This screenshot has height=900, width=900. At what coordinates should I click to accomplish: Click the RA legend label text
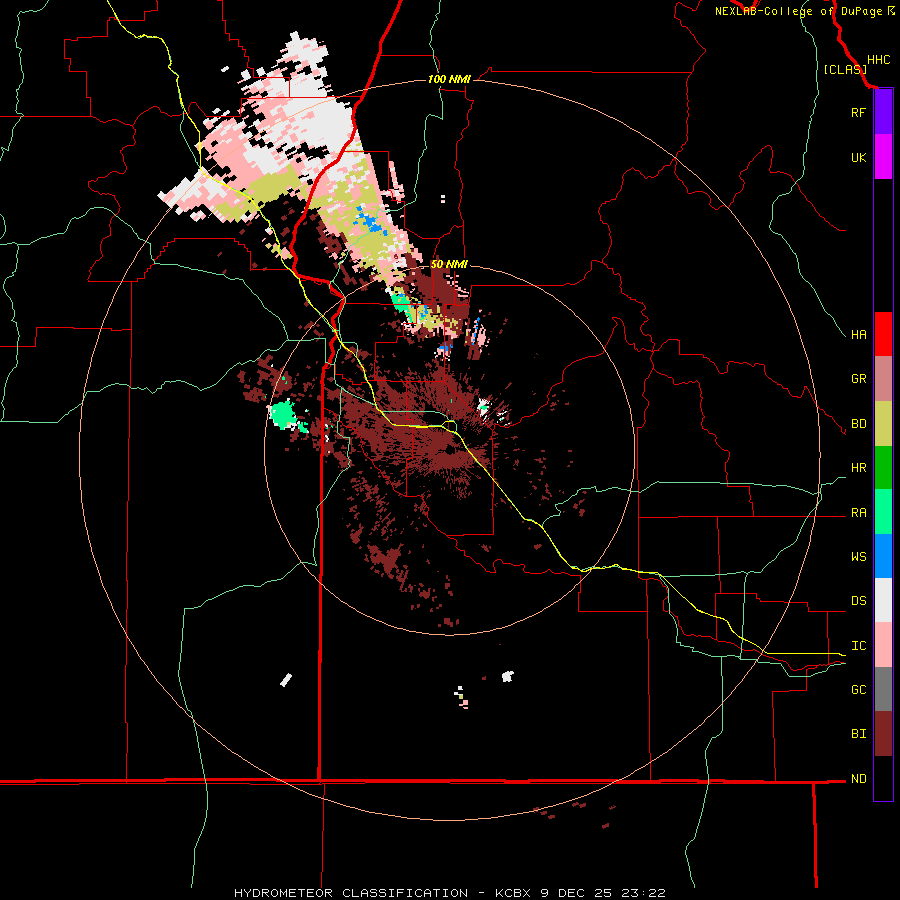(858, 513)
